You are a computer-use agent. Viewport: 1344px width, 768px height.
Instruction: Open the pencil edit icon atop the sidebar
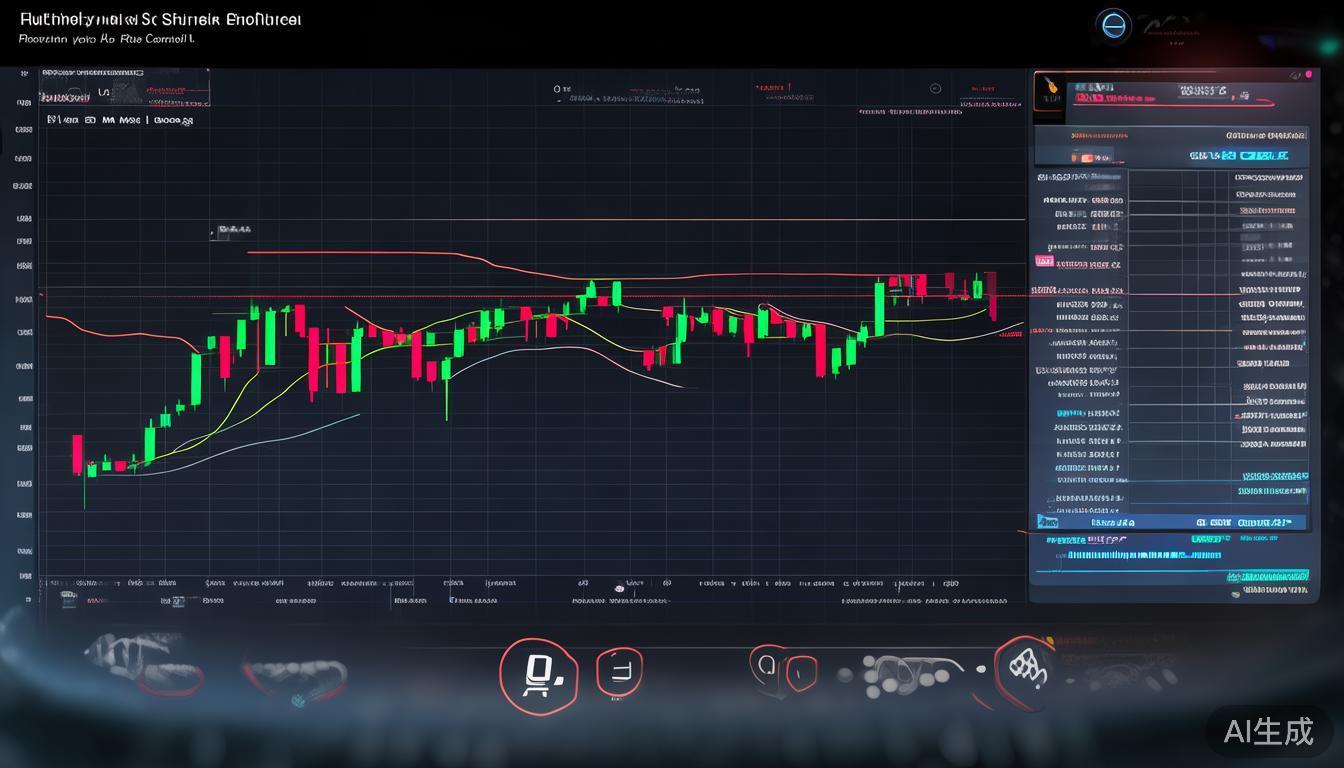tap(1294, 76)
